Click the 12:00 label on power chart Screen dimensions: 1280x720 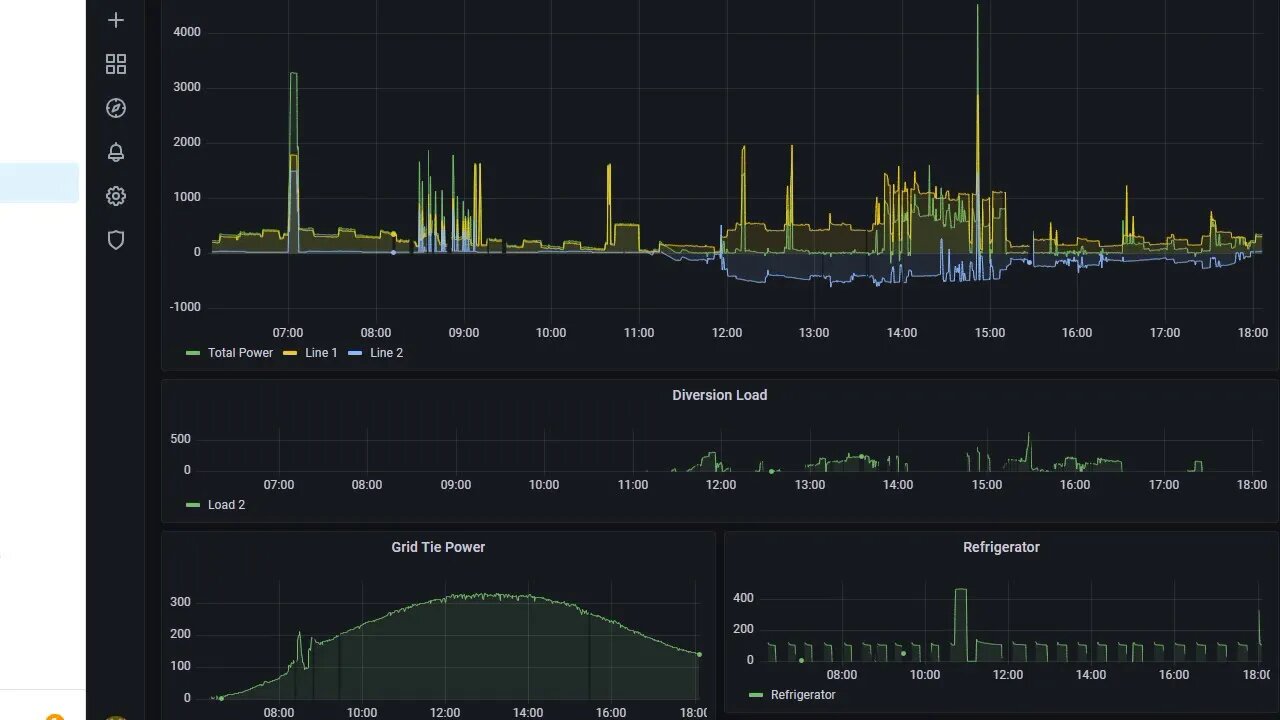[x=727, y=333]
